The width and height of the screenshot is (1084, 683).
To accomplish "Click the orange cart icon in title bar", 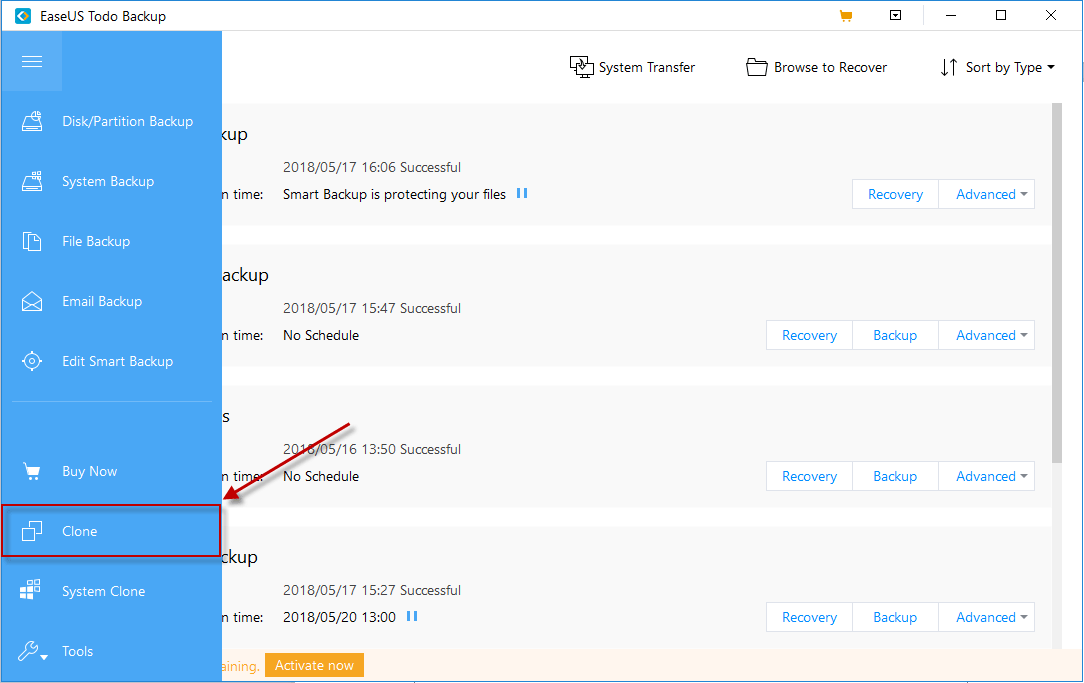I will [845, 16].
